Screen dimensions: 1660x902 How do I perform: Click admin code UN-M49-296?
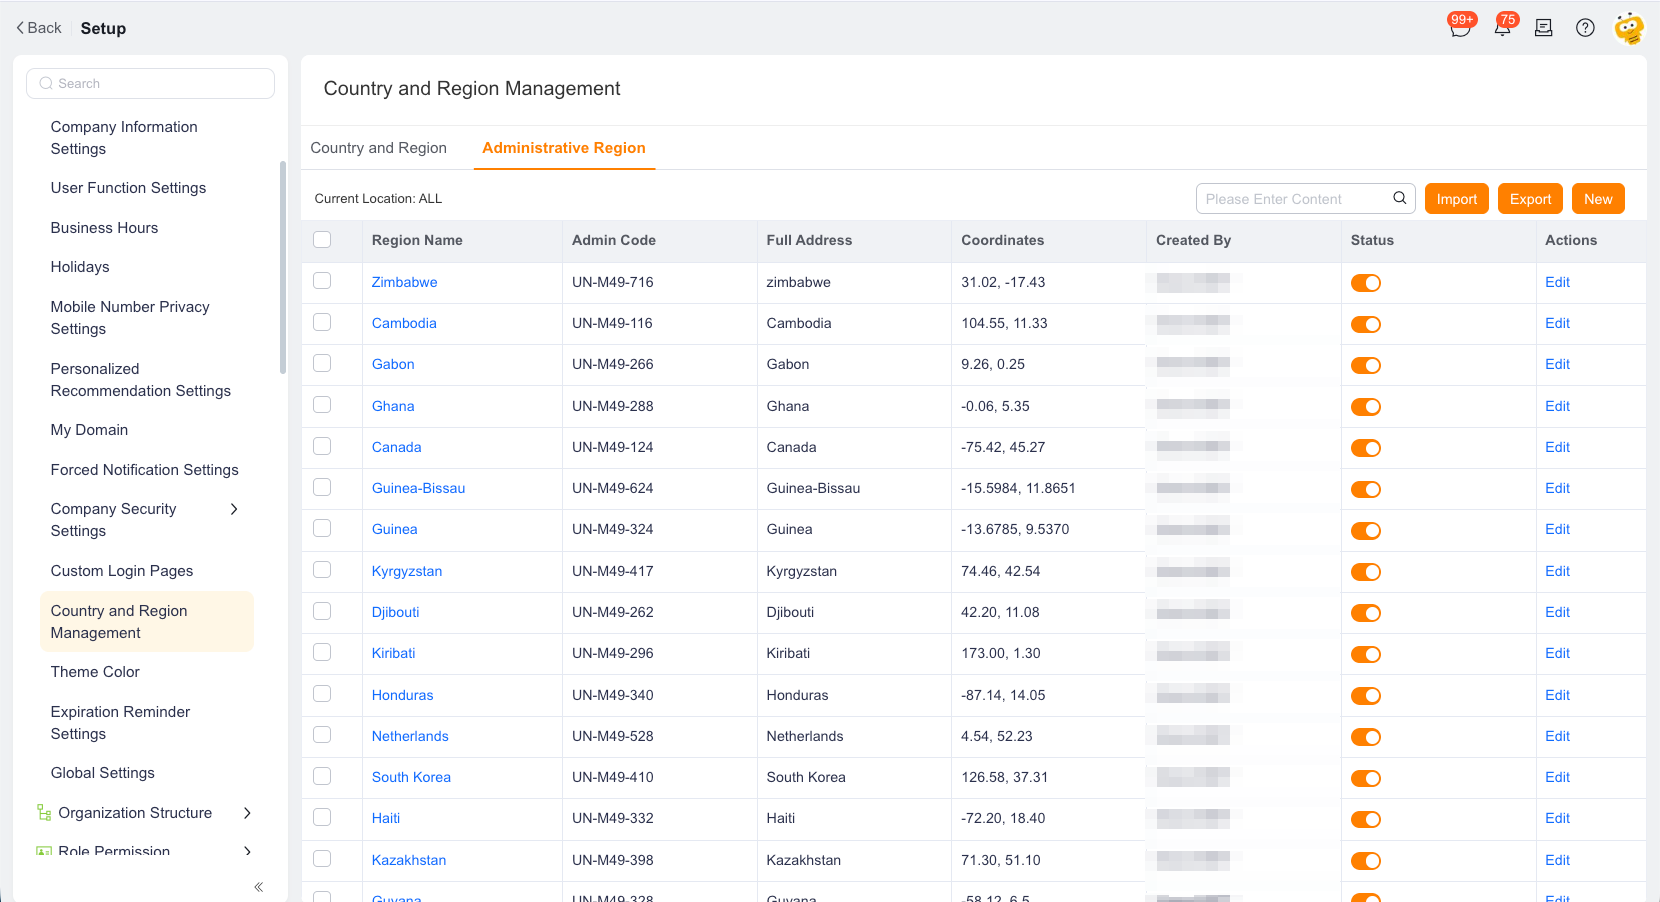pyautogui.click(x=613, y=653)
